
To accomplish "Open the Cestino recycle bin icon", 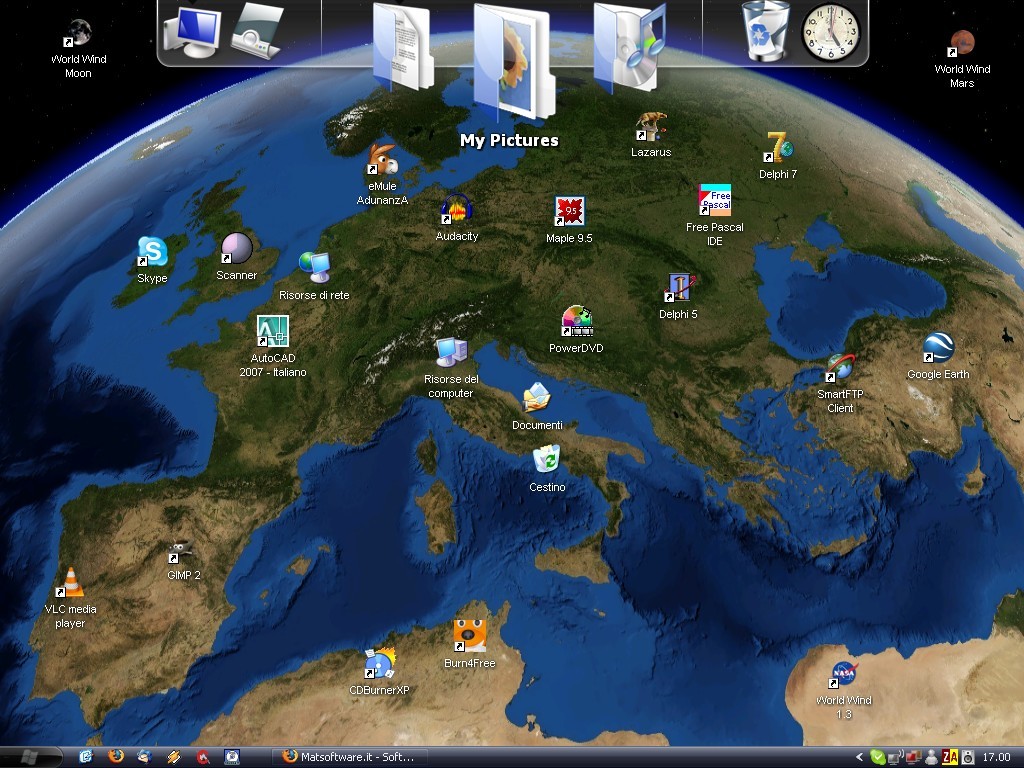I will pyautogui.click(x=547, y=468).
